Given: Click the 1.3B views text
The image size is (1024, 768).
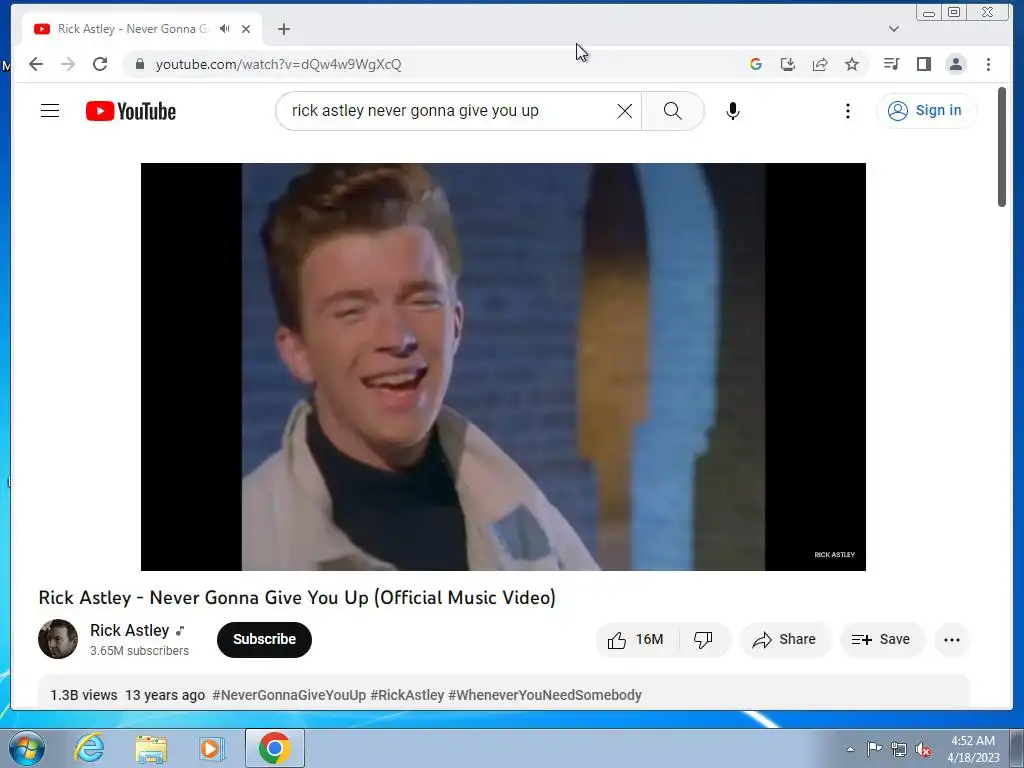Looking at the screenshot, I should (x=84, y=695).
